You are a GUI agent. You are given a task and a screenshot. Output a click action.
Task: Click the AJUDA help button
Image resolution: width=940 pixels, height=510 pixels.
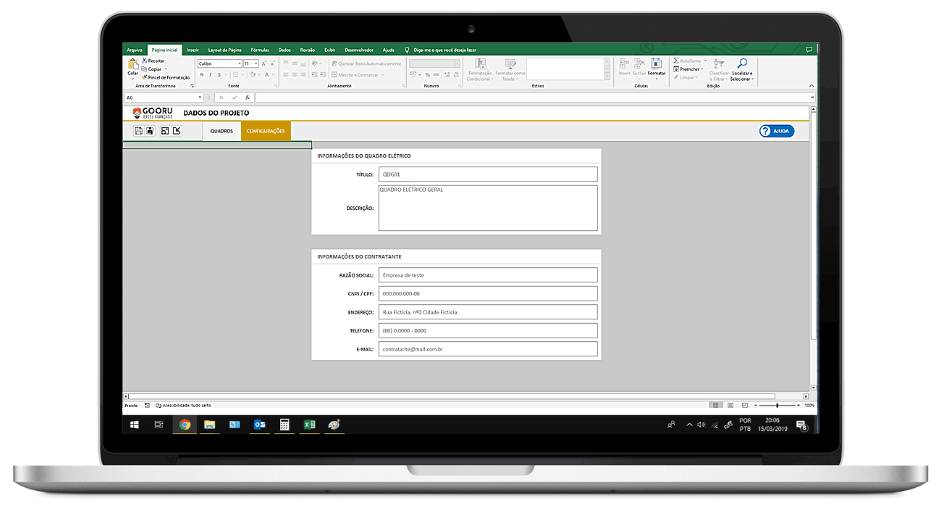[776, 131]
